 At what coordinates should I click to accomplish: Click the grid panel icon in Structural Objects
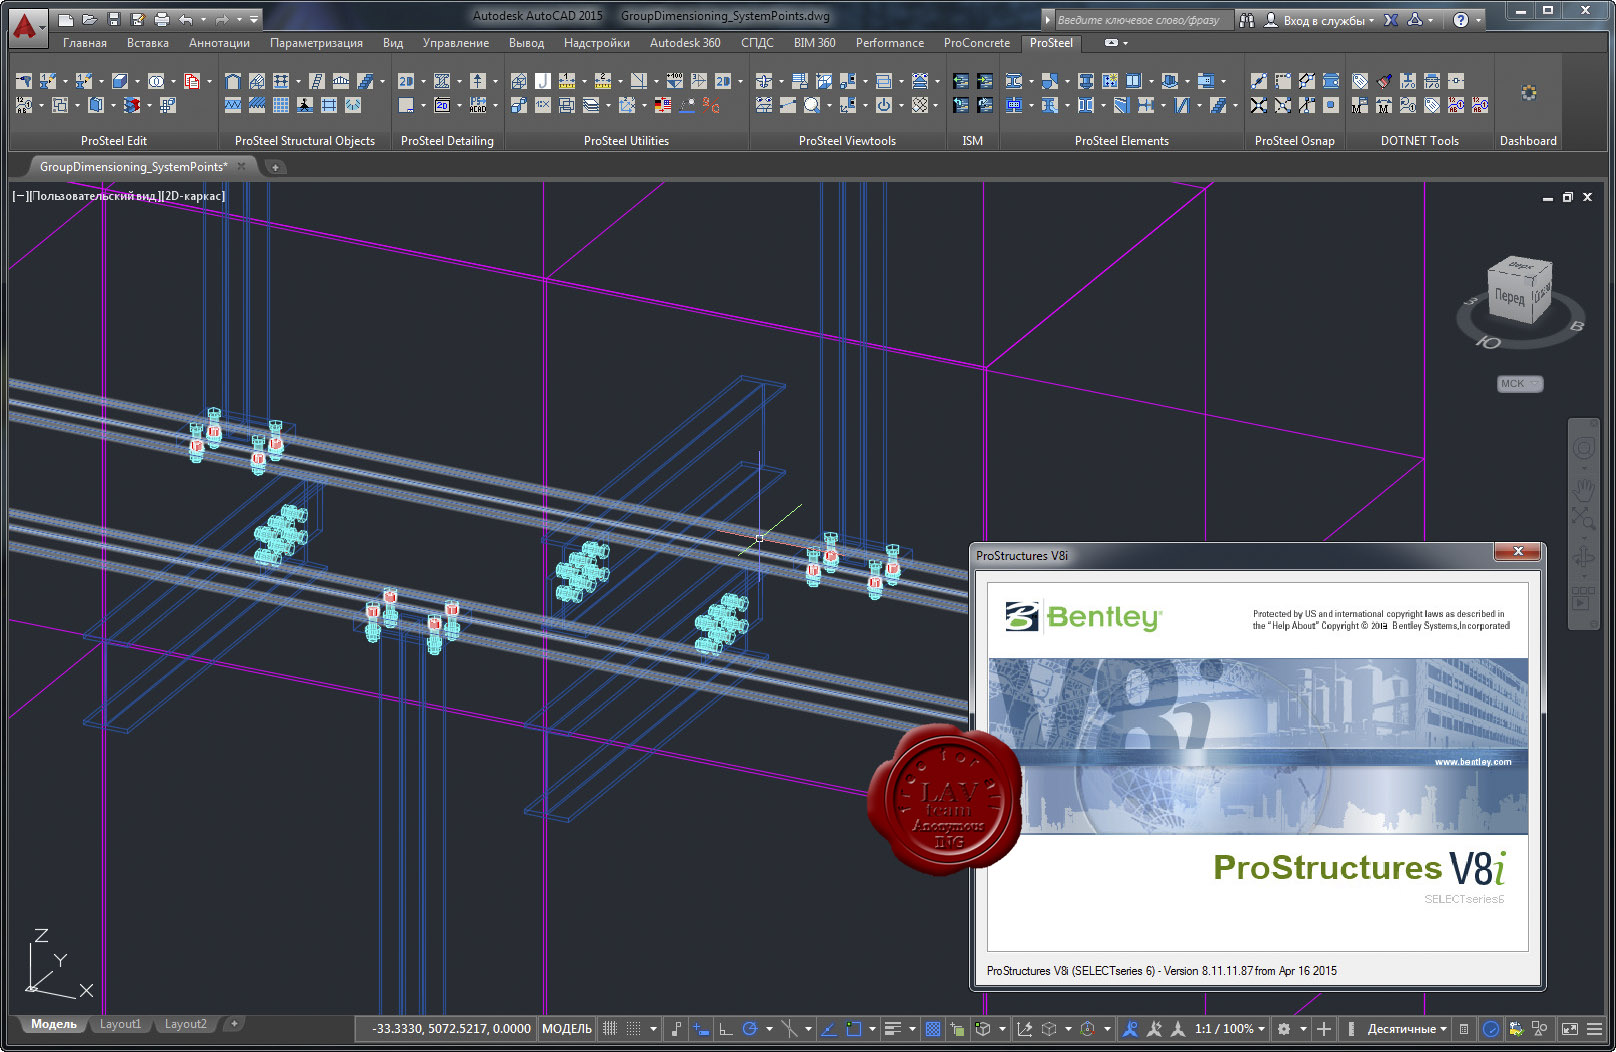[281, 105]
